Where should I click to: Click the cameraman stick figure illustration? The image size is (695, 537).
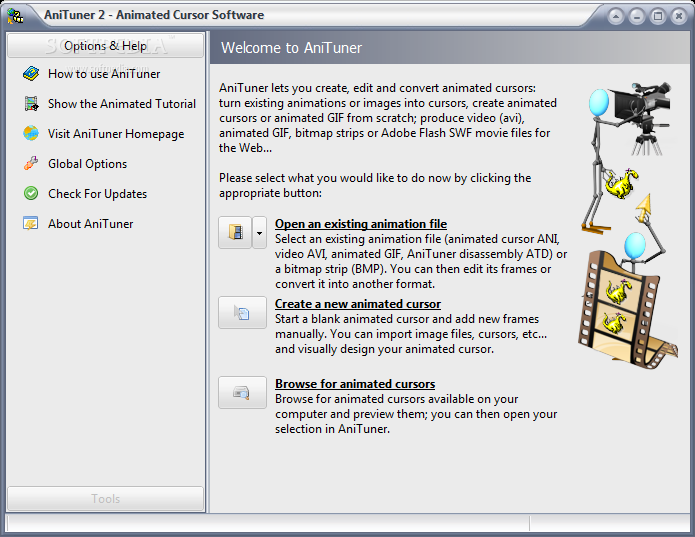[627, 157]
